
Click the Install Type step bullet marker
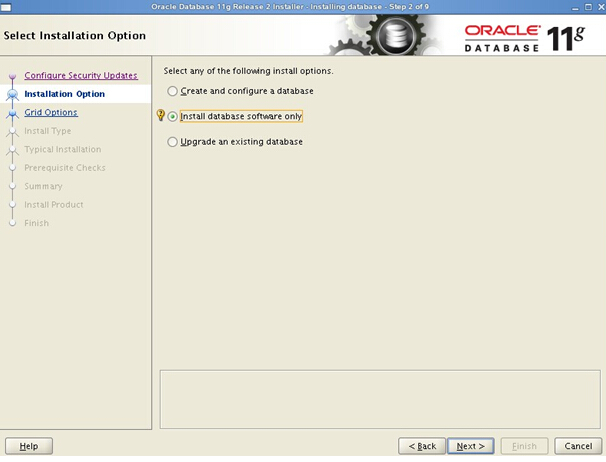click(x=13, y=131)
